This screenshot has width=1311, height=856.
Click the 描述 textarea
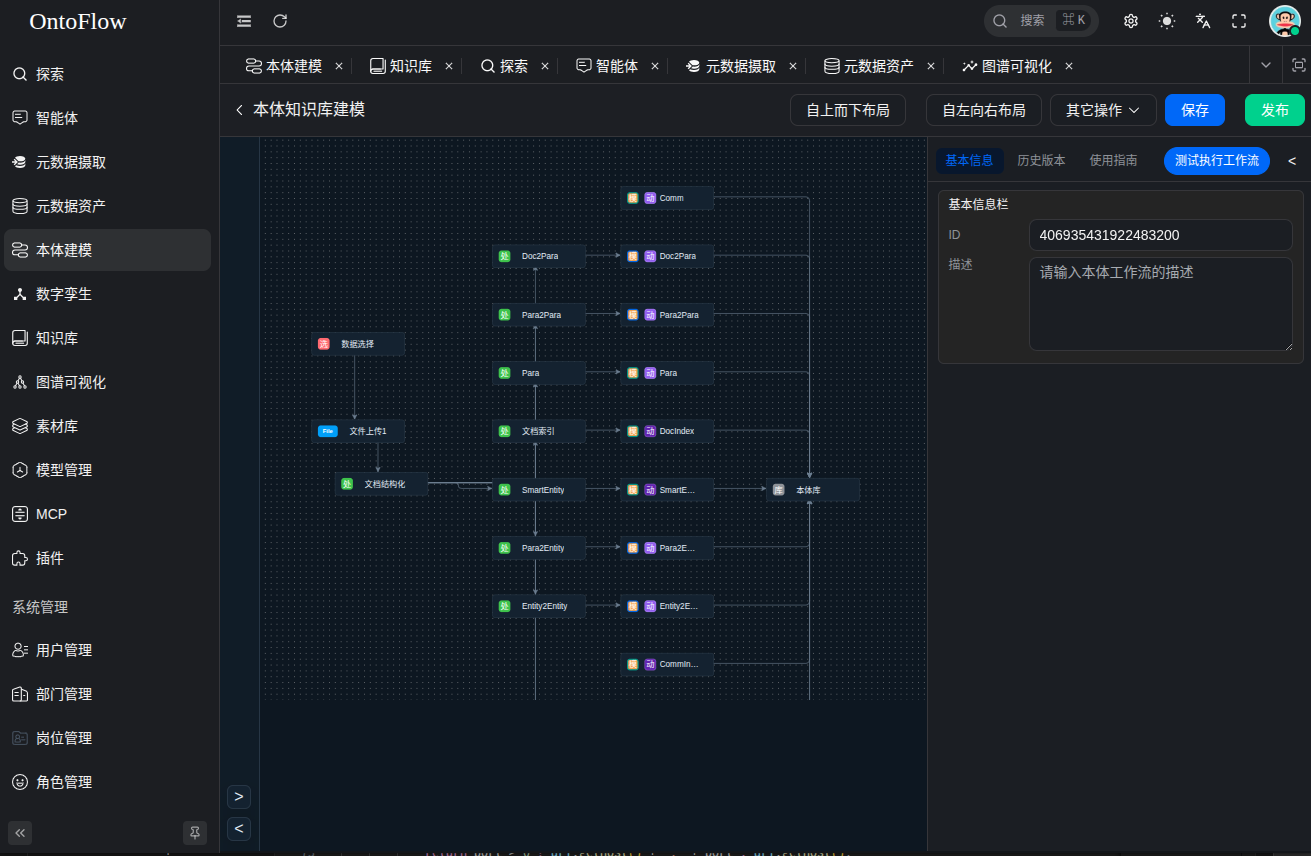click(1161, 304)
